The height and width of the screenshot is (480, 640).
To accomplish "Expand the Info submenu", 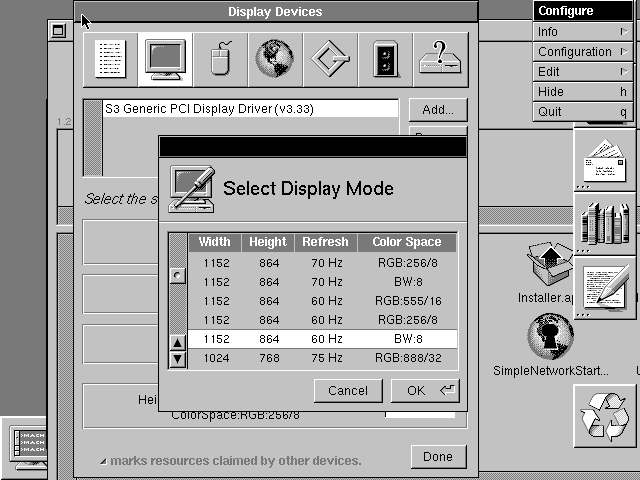I will coord(582,32).
